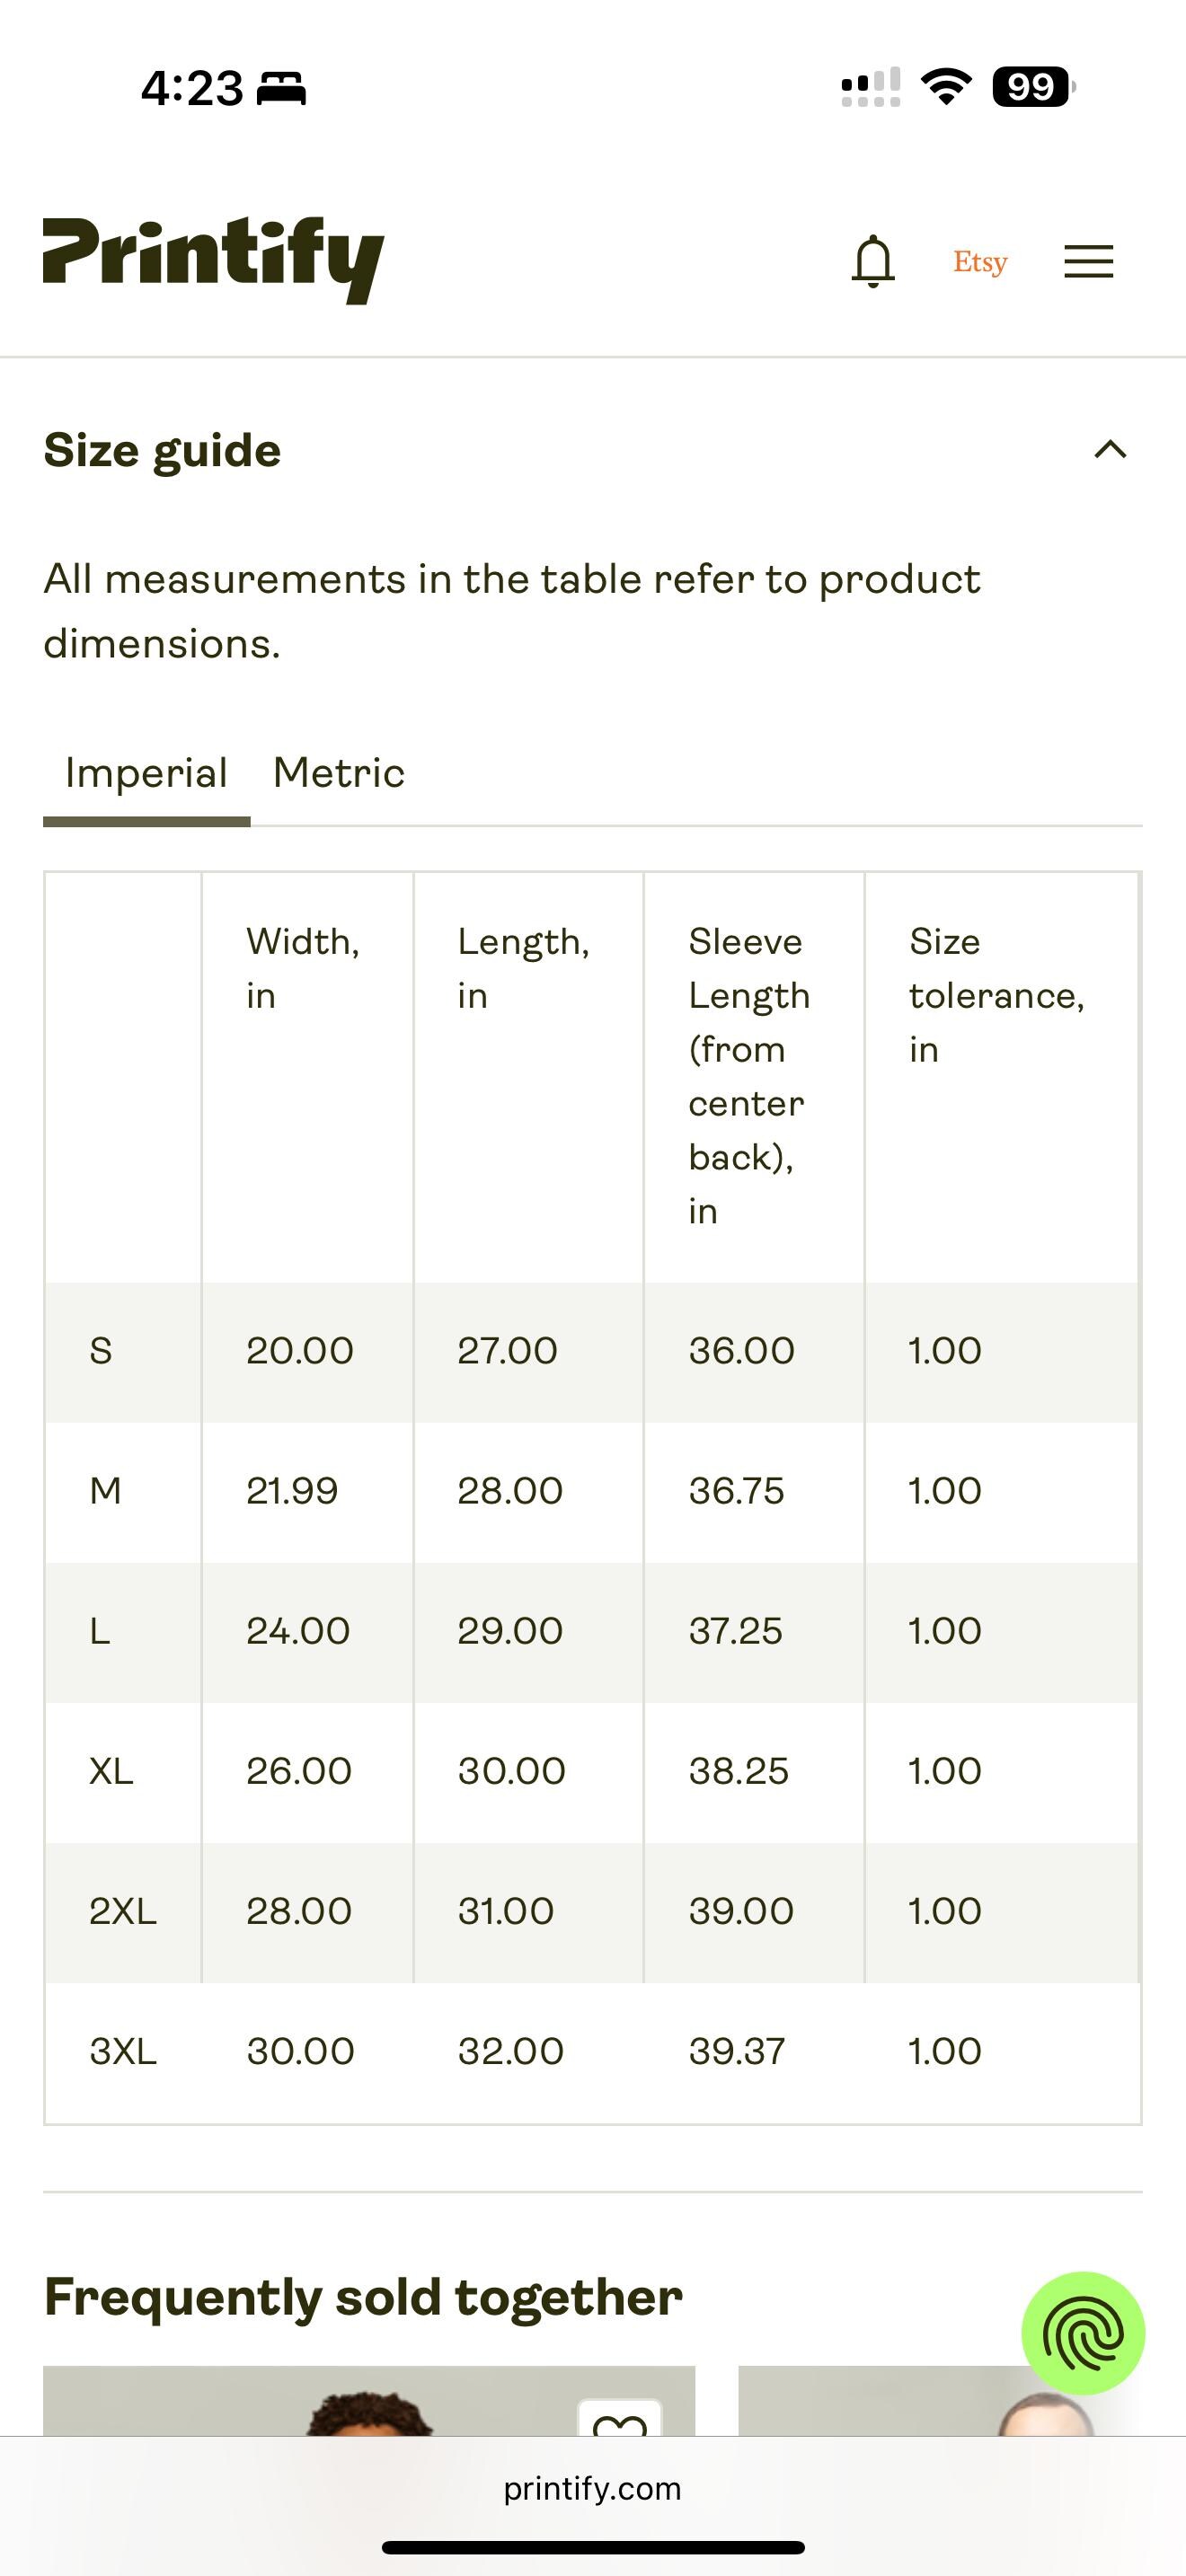Tap the Size guide heading

click(x=162, y=450)
